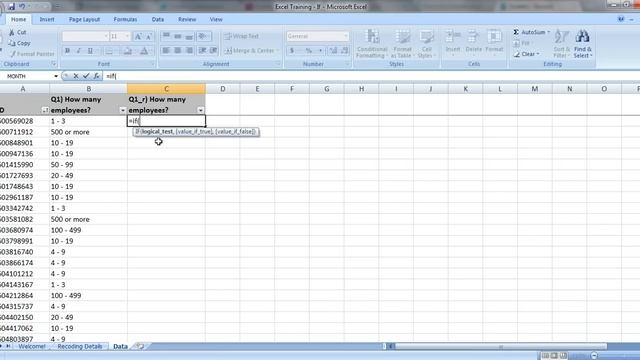
Task: Open filter dropdown in column A header
Action: [x=45, y=110]
